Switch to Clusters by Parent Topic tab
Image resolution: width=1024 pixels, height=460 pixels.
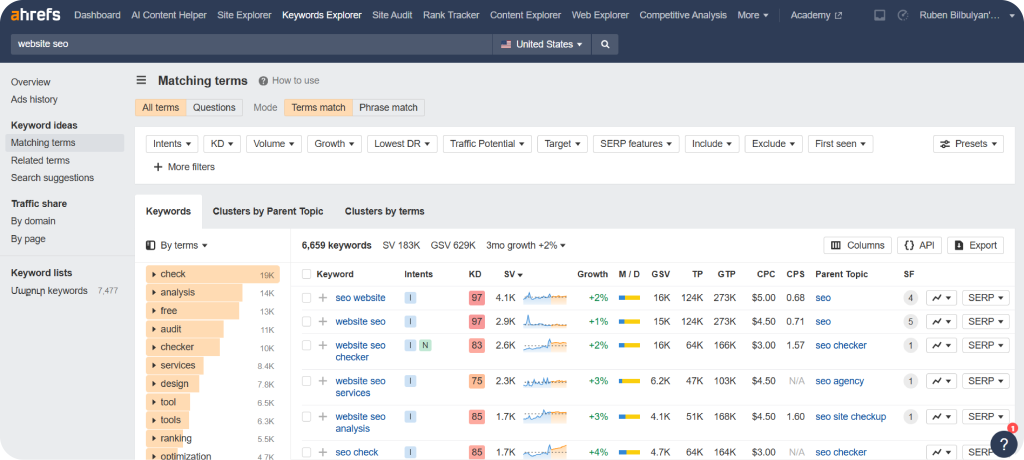(268, 211)
